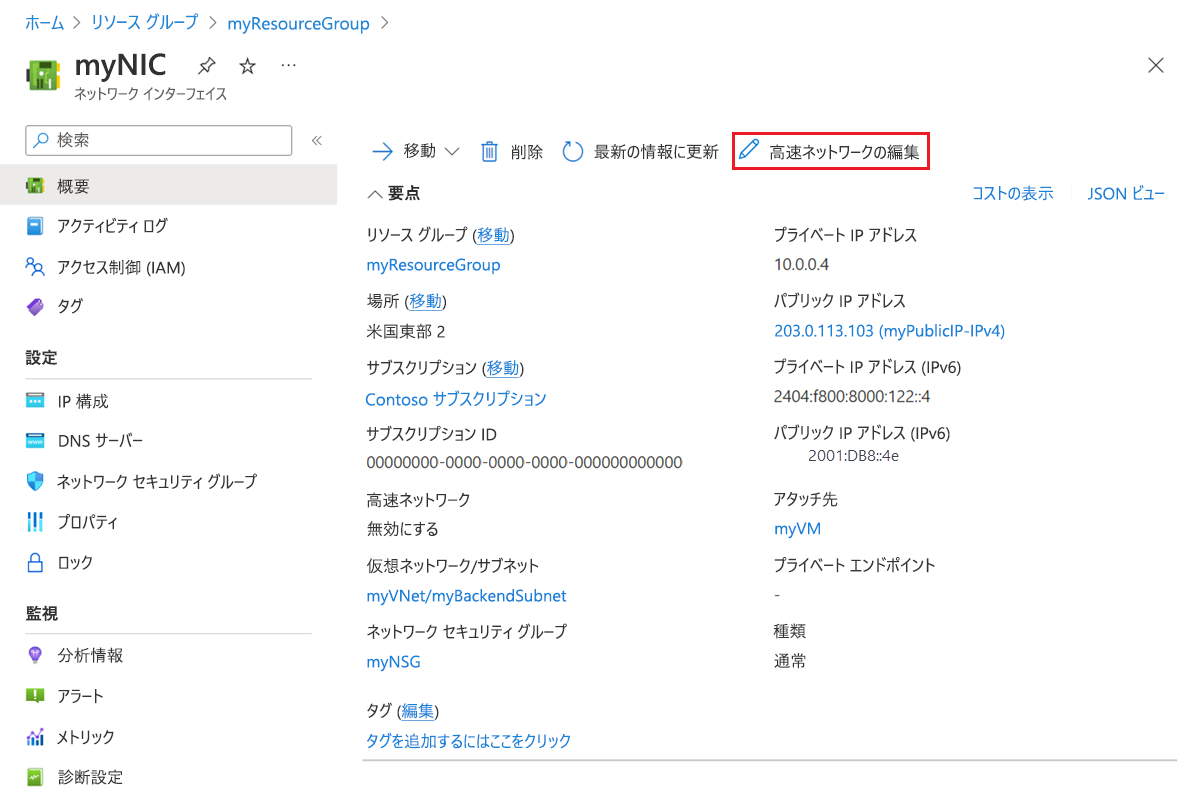Open the JSON ビュー link
This screenshot has width=1200, height=811.
coord(1126,193)
